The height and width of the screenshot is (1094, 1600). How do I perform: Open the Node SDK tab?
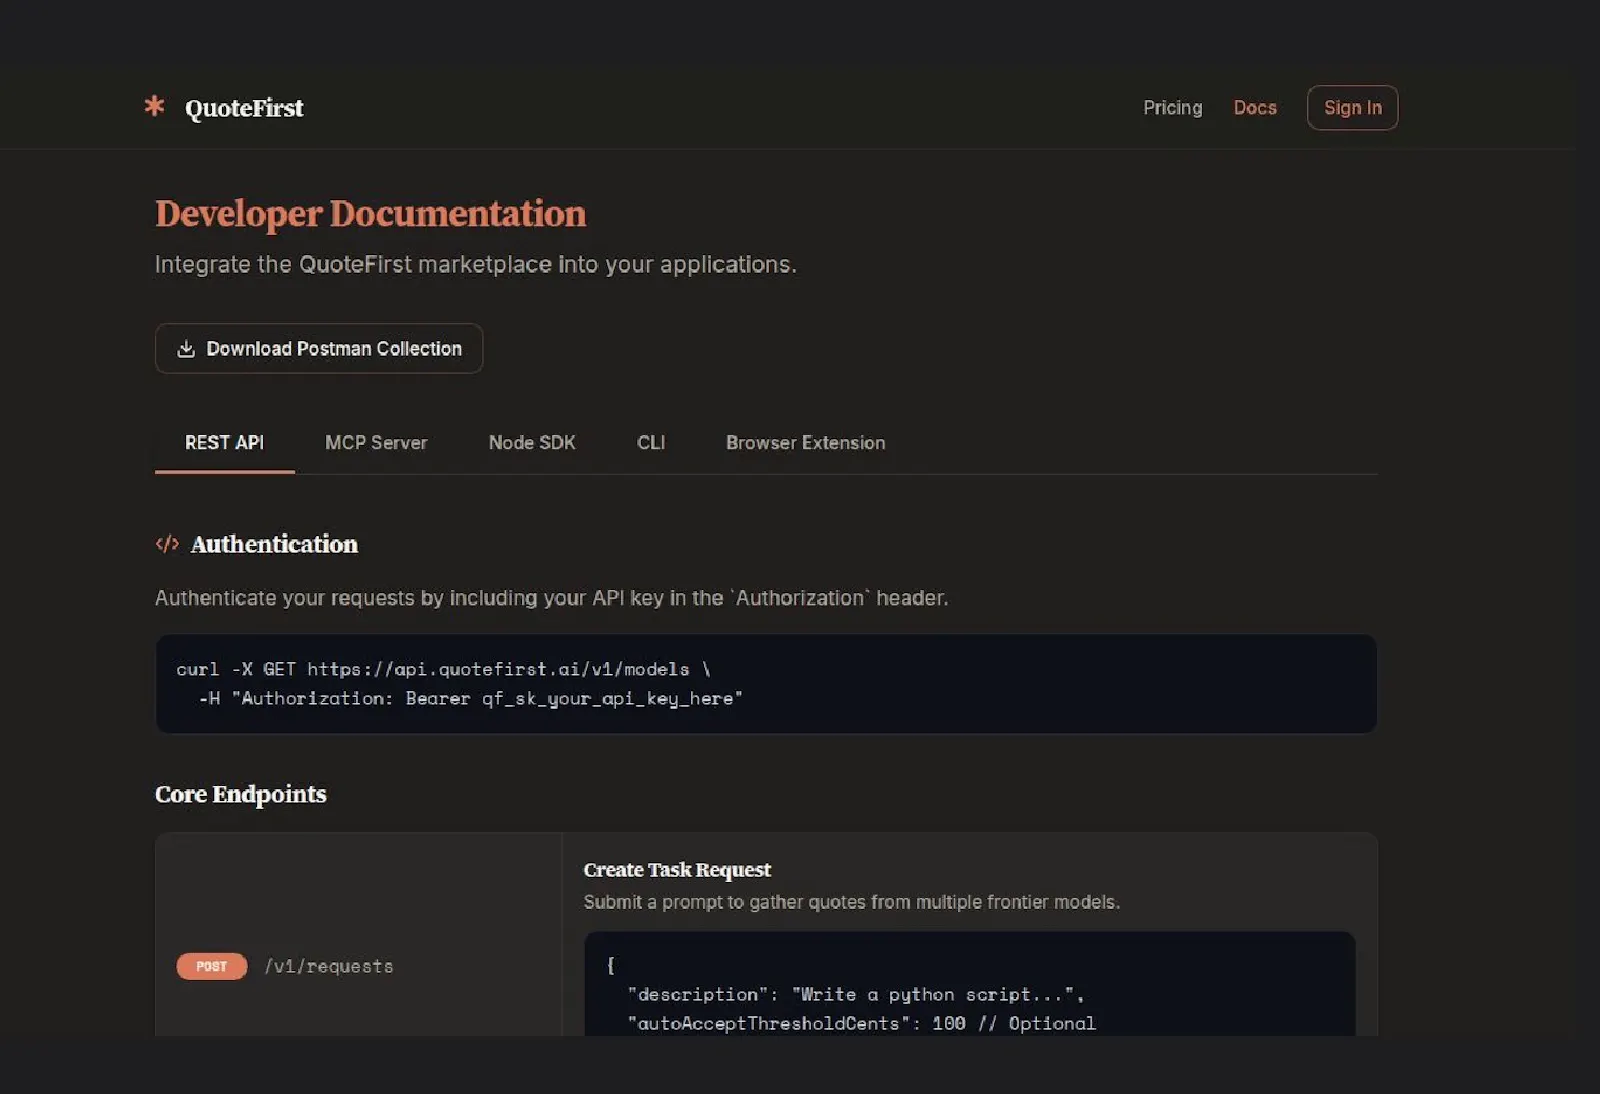[x=532, y=442]
